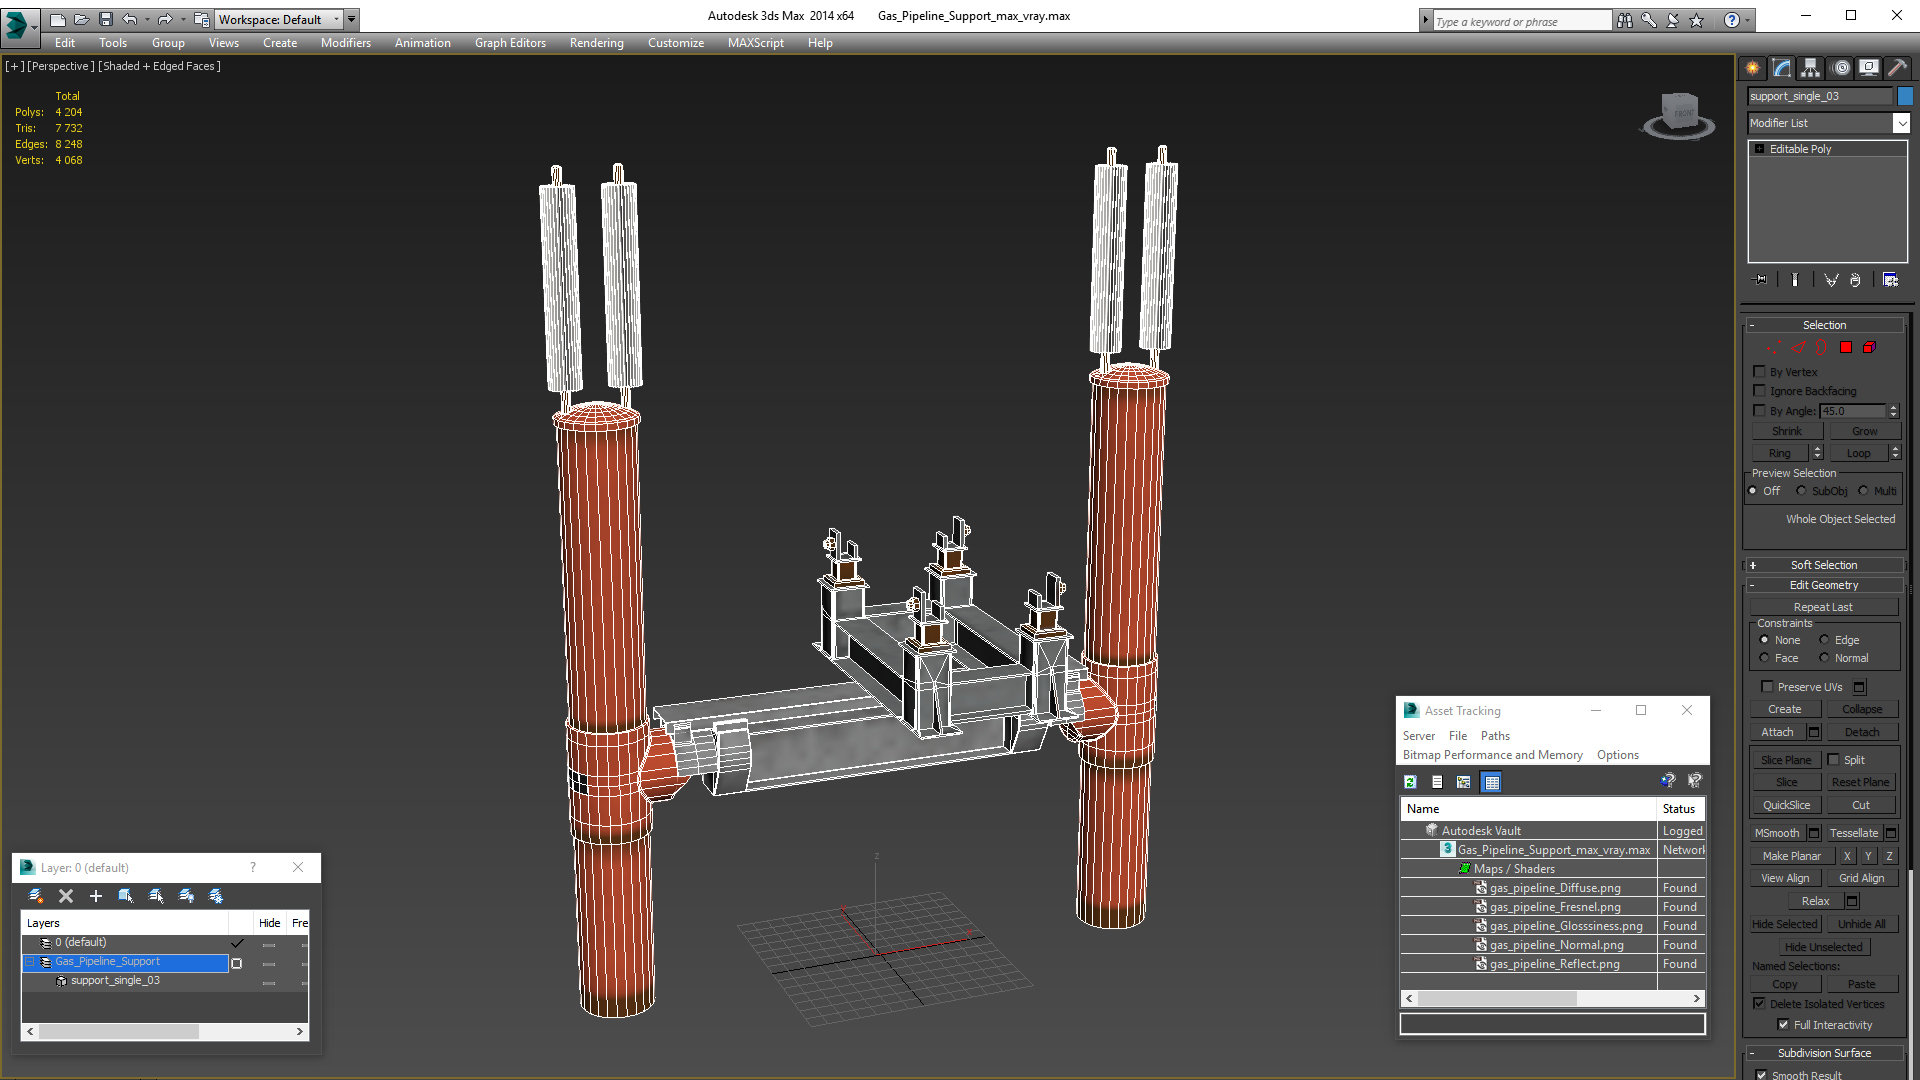This screenshot has height=1080, width=1920.
Task: Select Polygon sub-object level red square
Action: 1846,347
